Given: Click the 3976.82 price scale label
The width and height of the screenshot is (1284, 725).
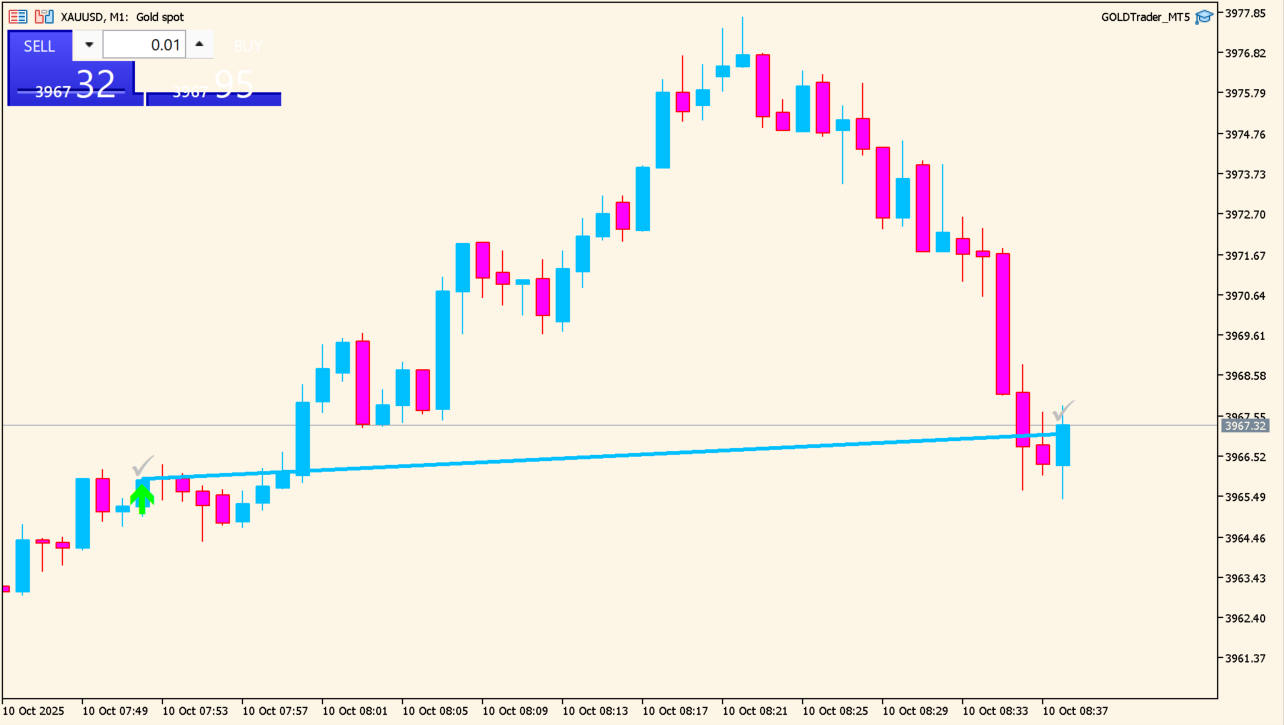Looking at the screenshot, I should pos(1245,53).
